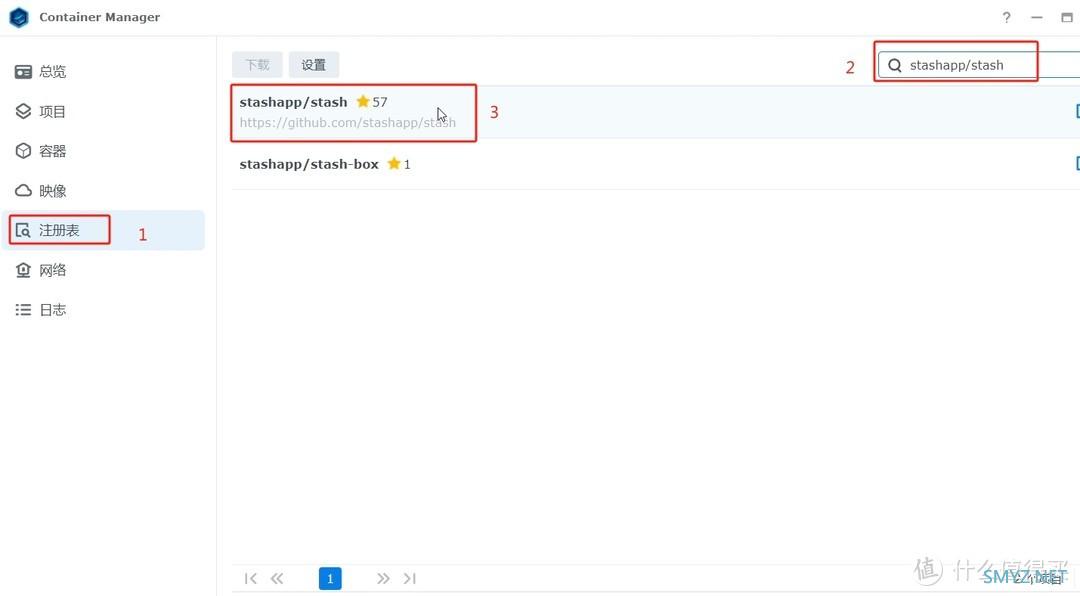Image resolution: width=1080 pixels, height=596 pixels.
Task: Click the Container Manager logo icon
Action: [19, 17]
